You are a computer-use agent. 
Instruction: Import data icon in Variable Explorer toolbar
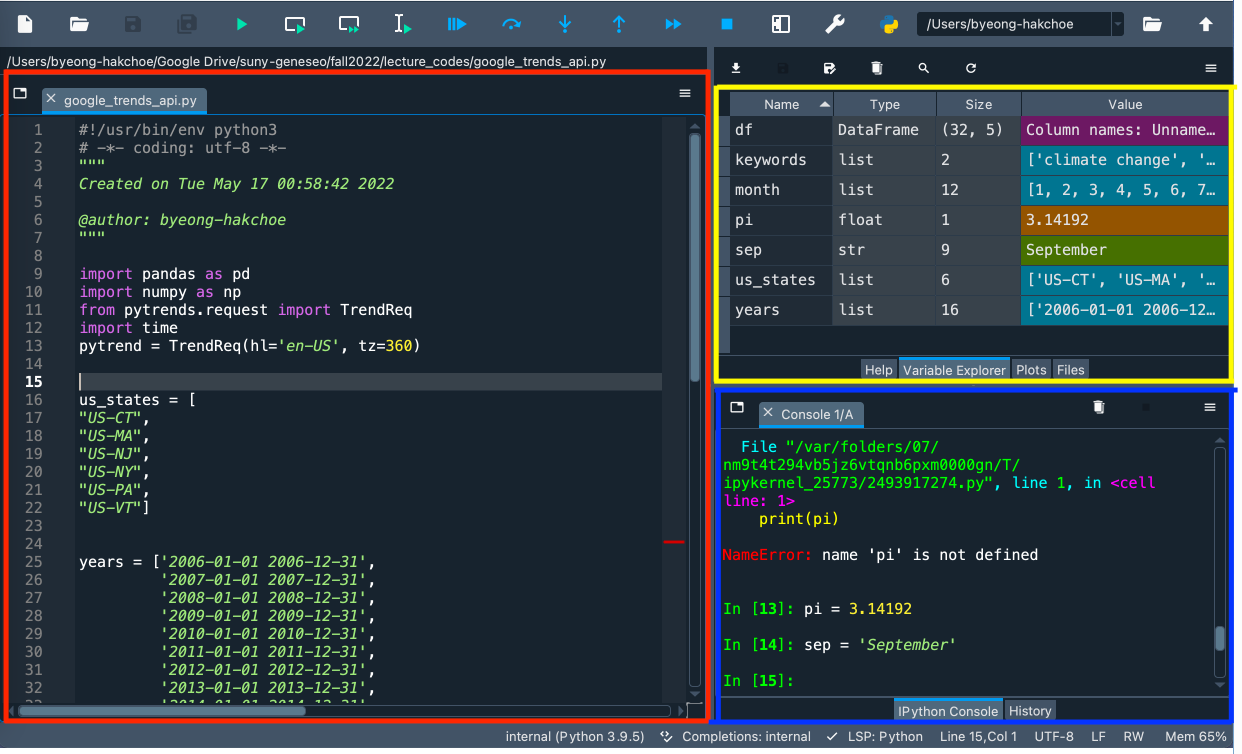point(736,68)
